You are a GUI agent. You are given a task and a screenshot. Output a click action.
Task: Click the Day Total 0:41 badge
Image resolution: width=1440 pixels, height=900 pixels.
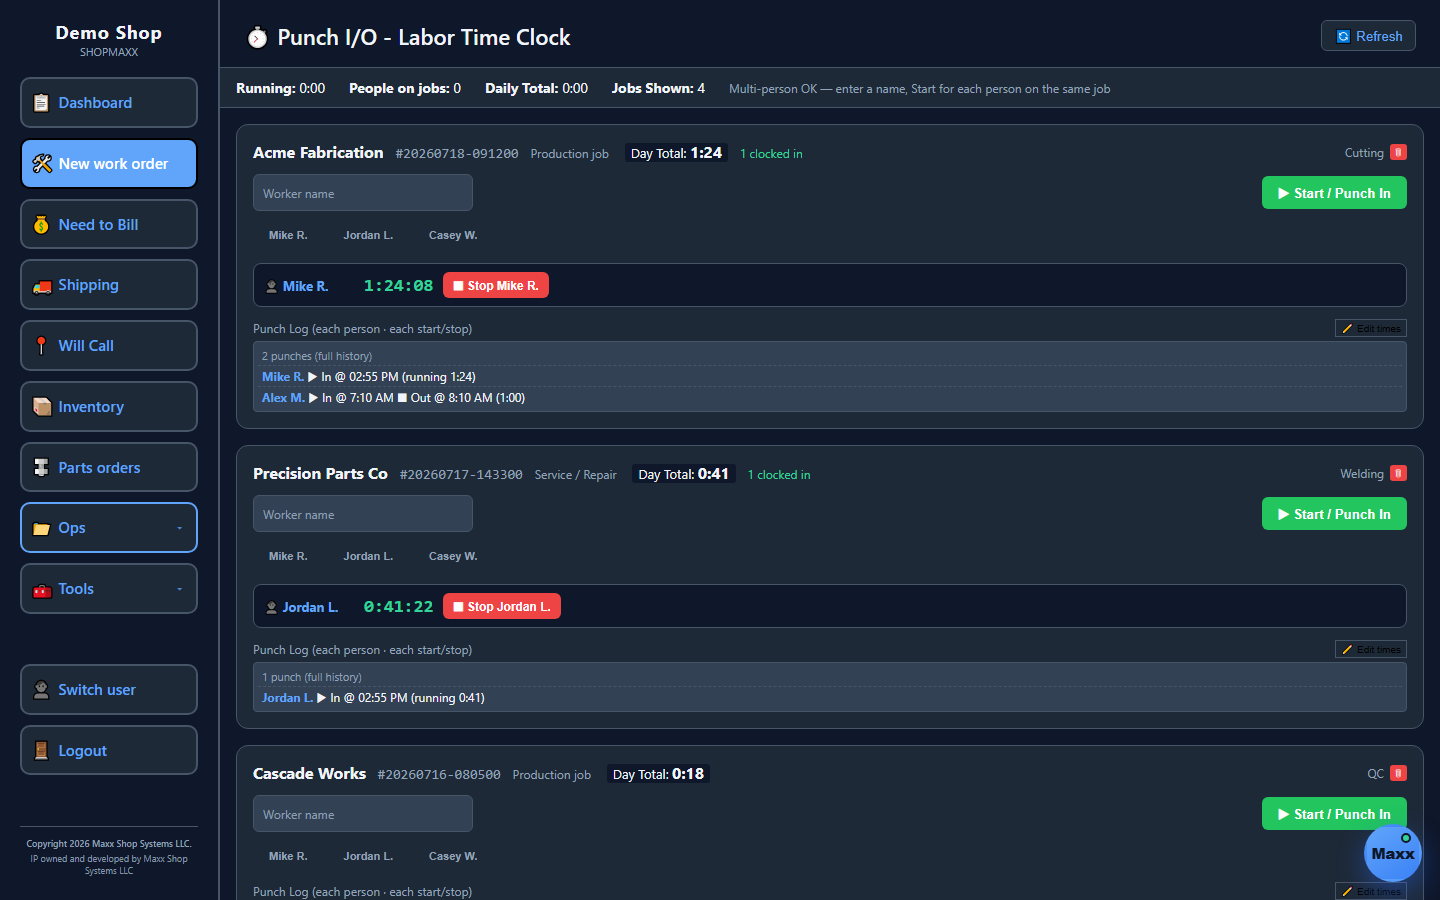[x=684, y=474]
